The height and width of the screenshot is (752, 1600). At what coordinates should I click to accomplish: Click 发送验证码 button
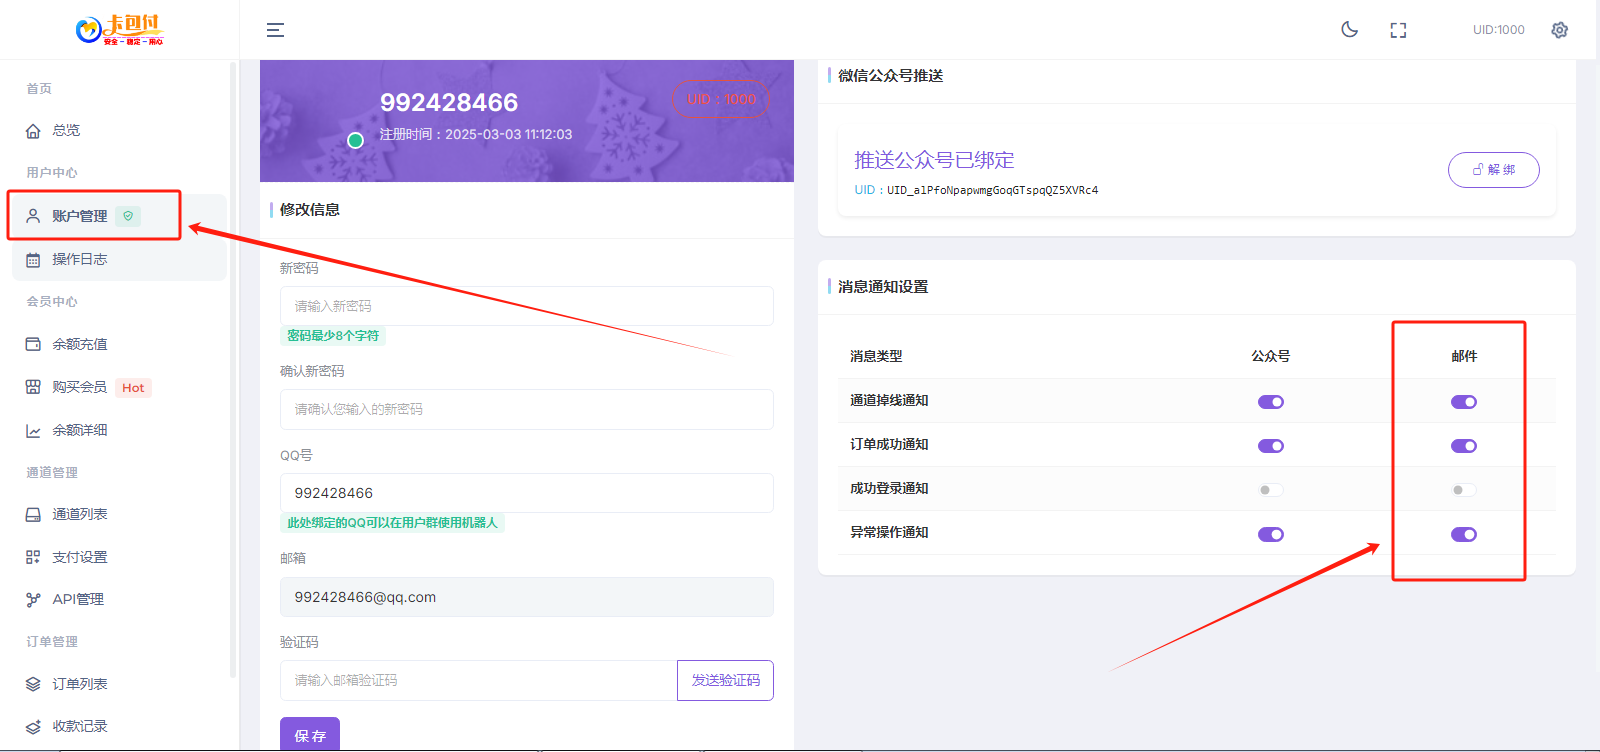[725, 680]
